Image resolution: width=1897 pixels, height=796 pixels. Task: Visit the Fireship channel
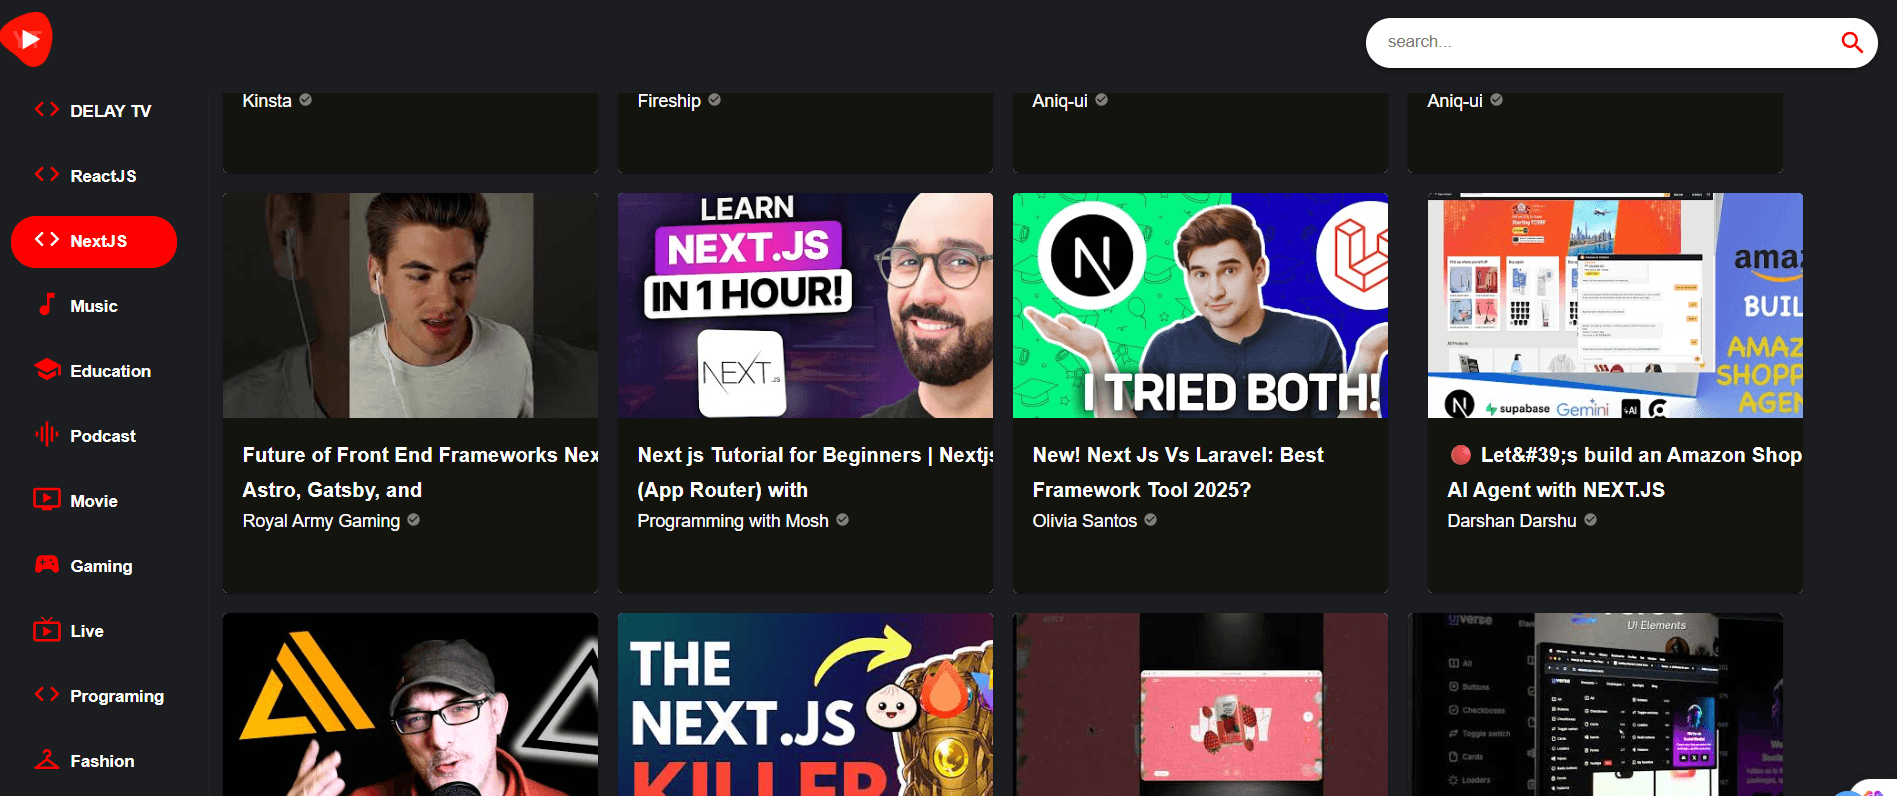pos(669,101)
